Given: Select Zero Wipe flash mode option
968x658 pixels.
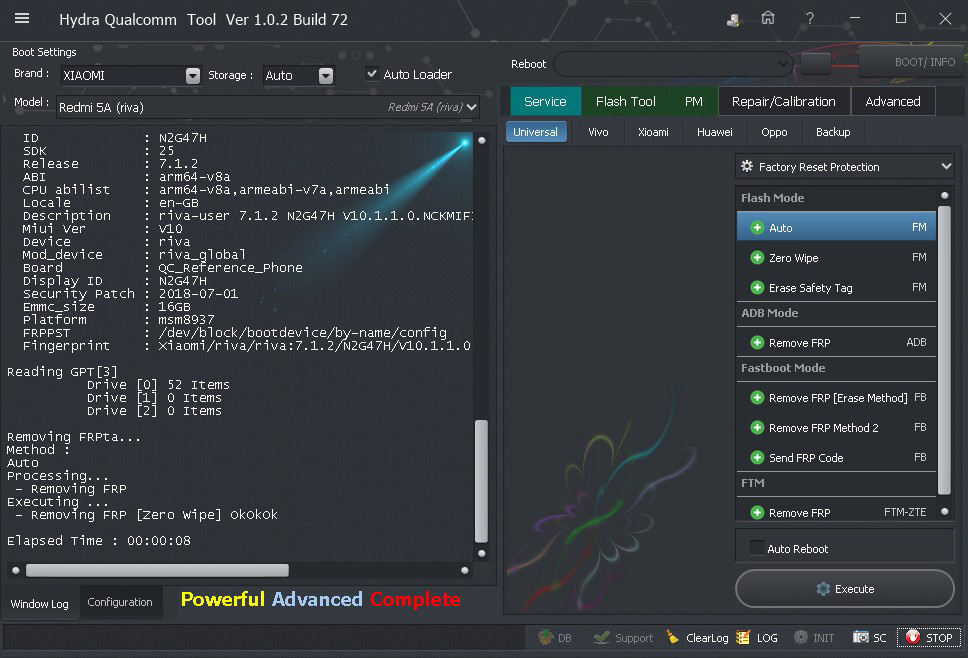Looking at the screenshot, I should pos(837,257).
